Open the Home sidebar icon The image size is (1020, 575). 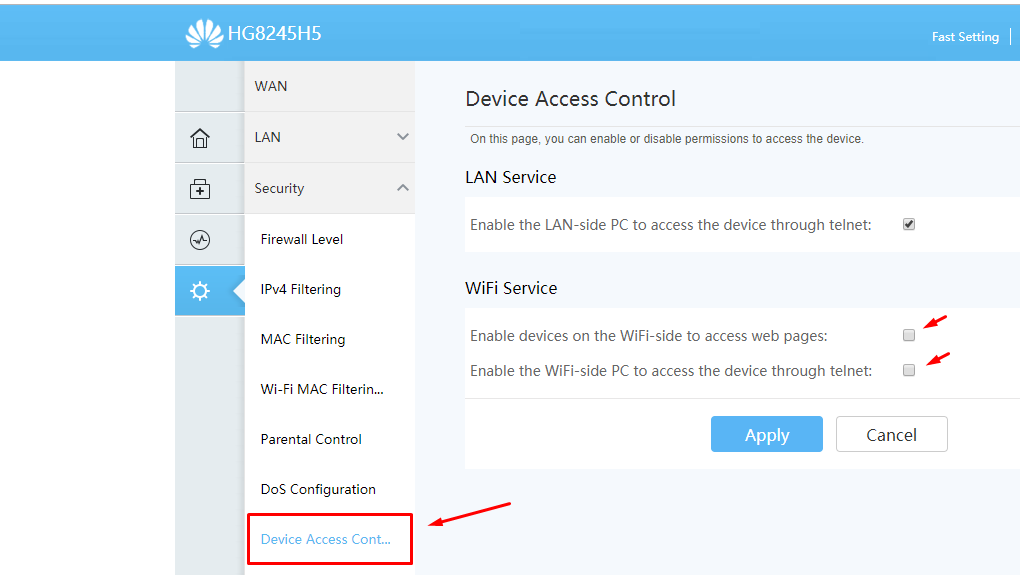pyautogui.click(x=200, y=138)
